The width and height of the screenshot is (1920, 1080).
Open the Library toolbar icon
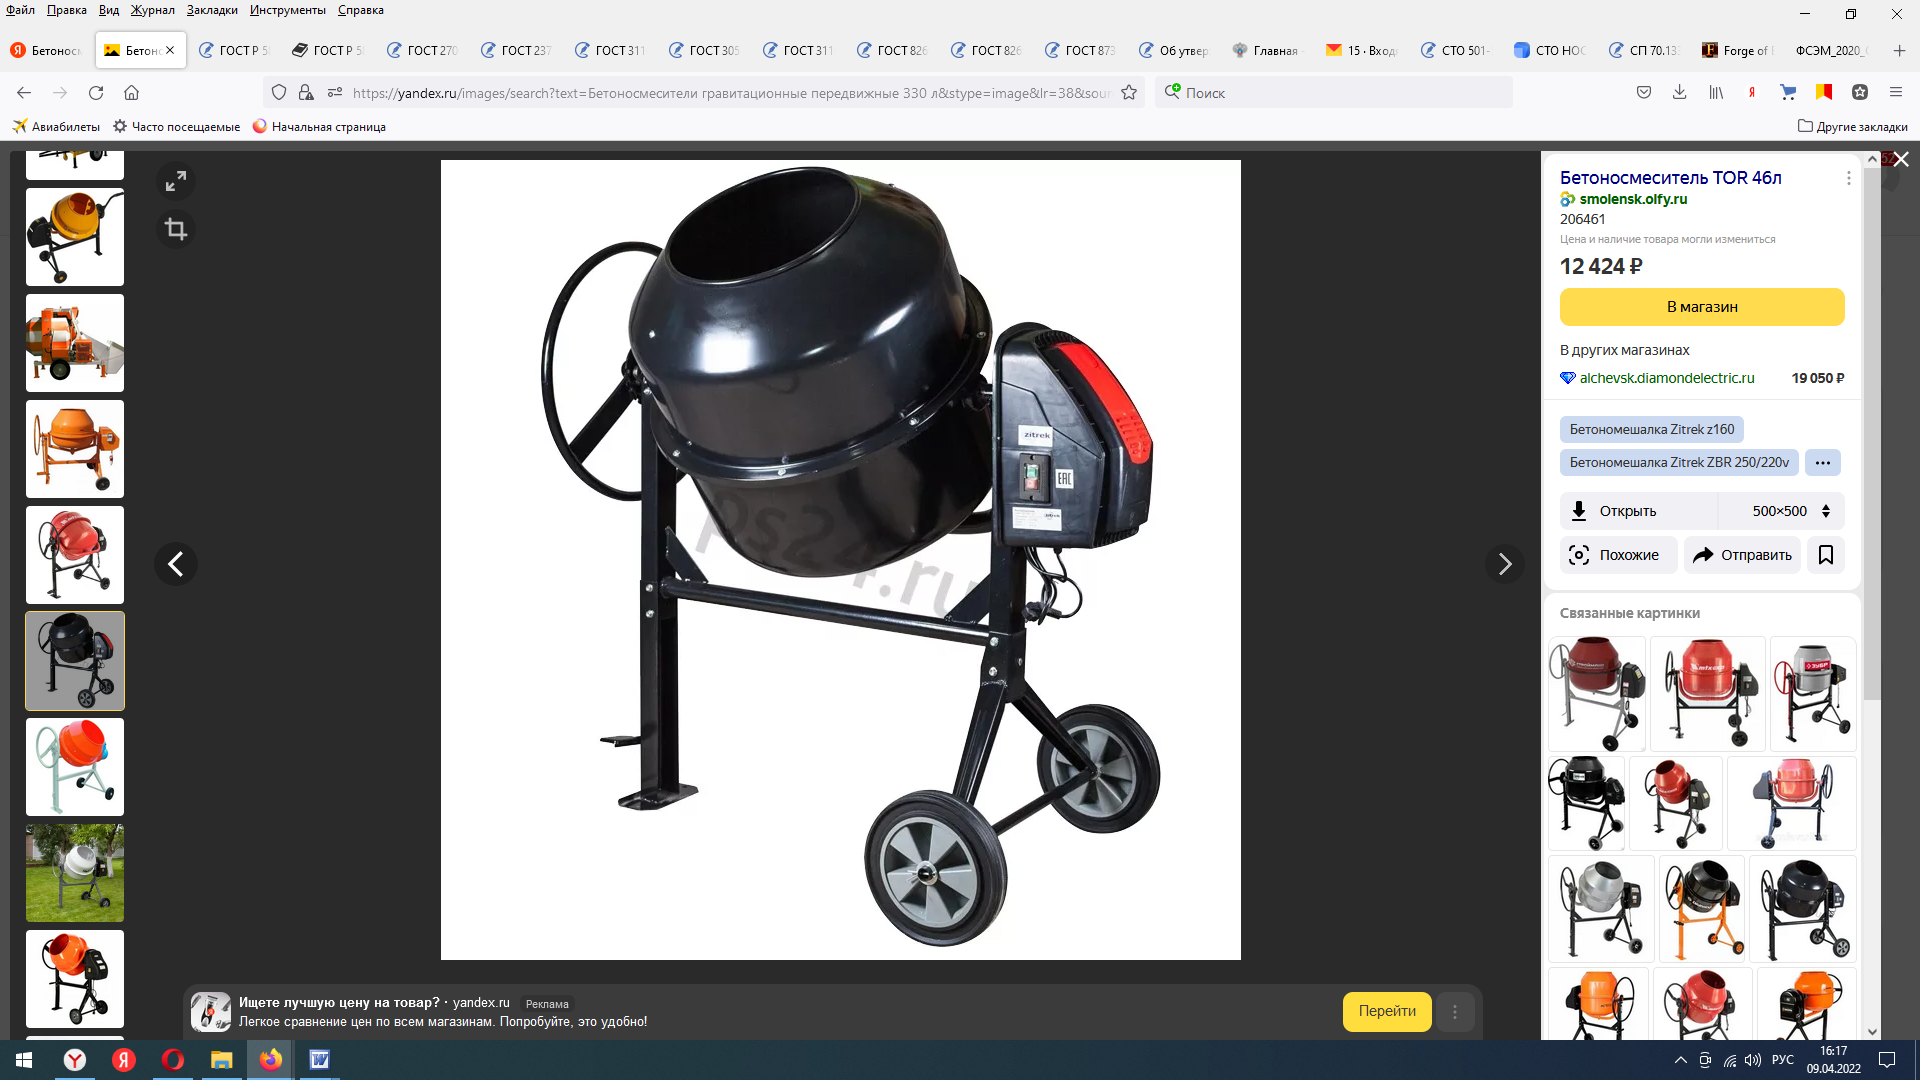(x=1716, y=93)
